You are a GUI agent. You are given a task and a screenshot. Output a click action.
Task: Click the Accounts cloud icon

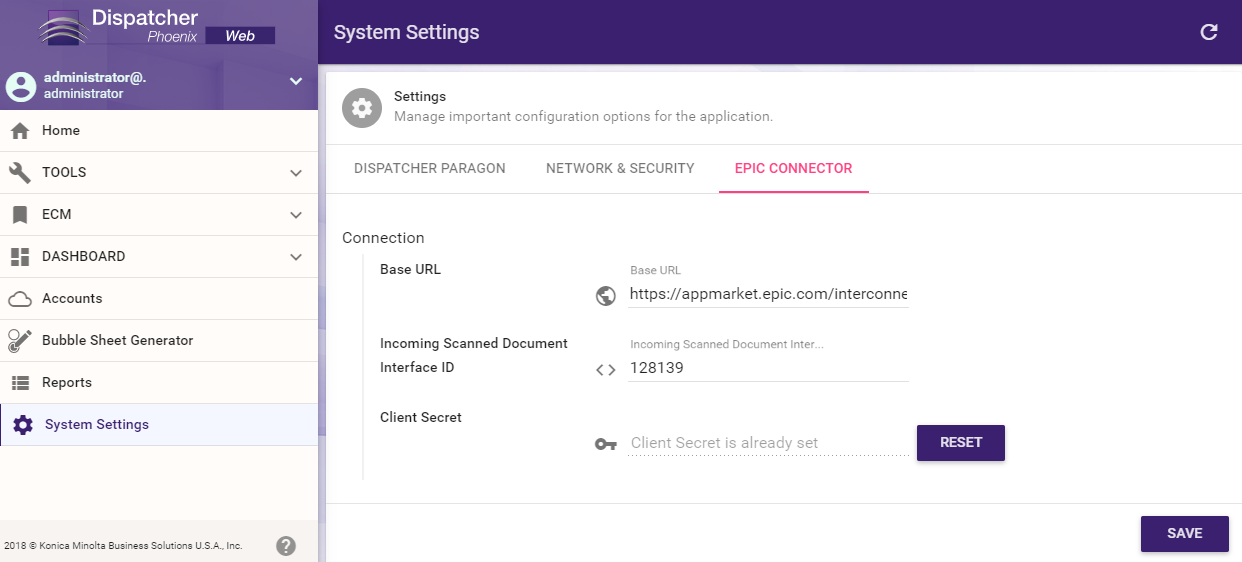(20, 299)
